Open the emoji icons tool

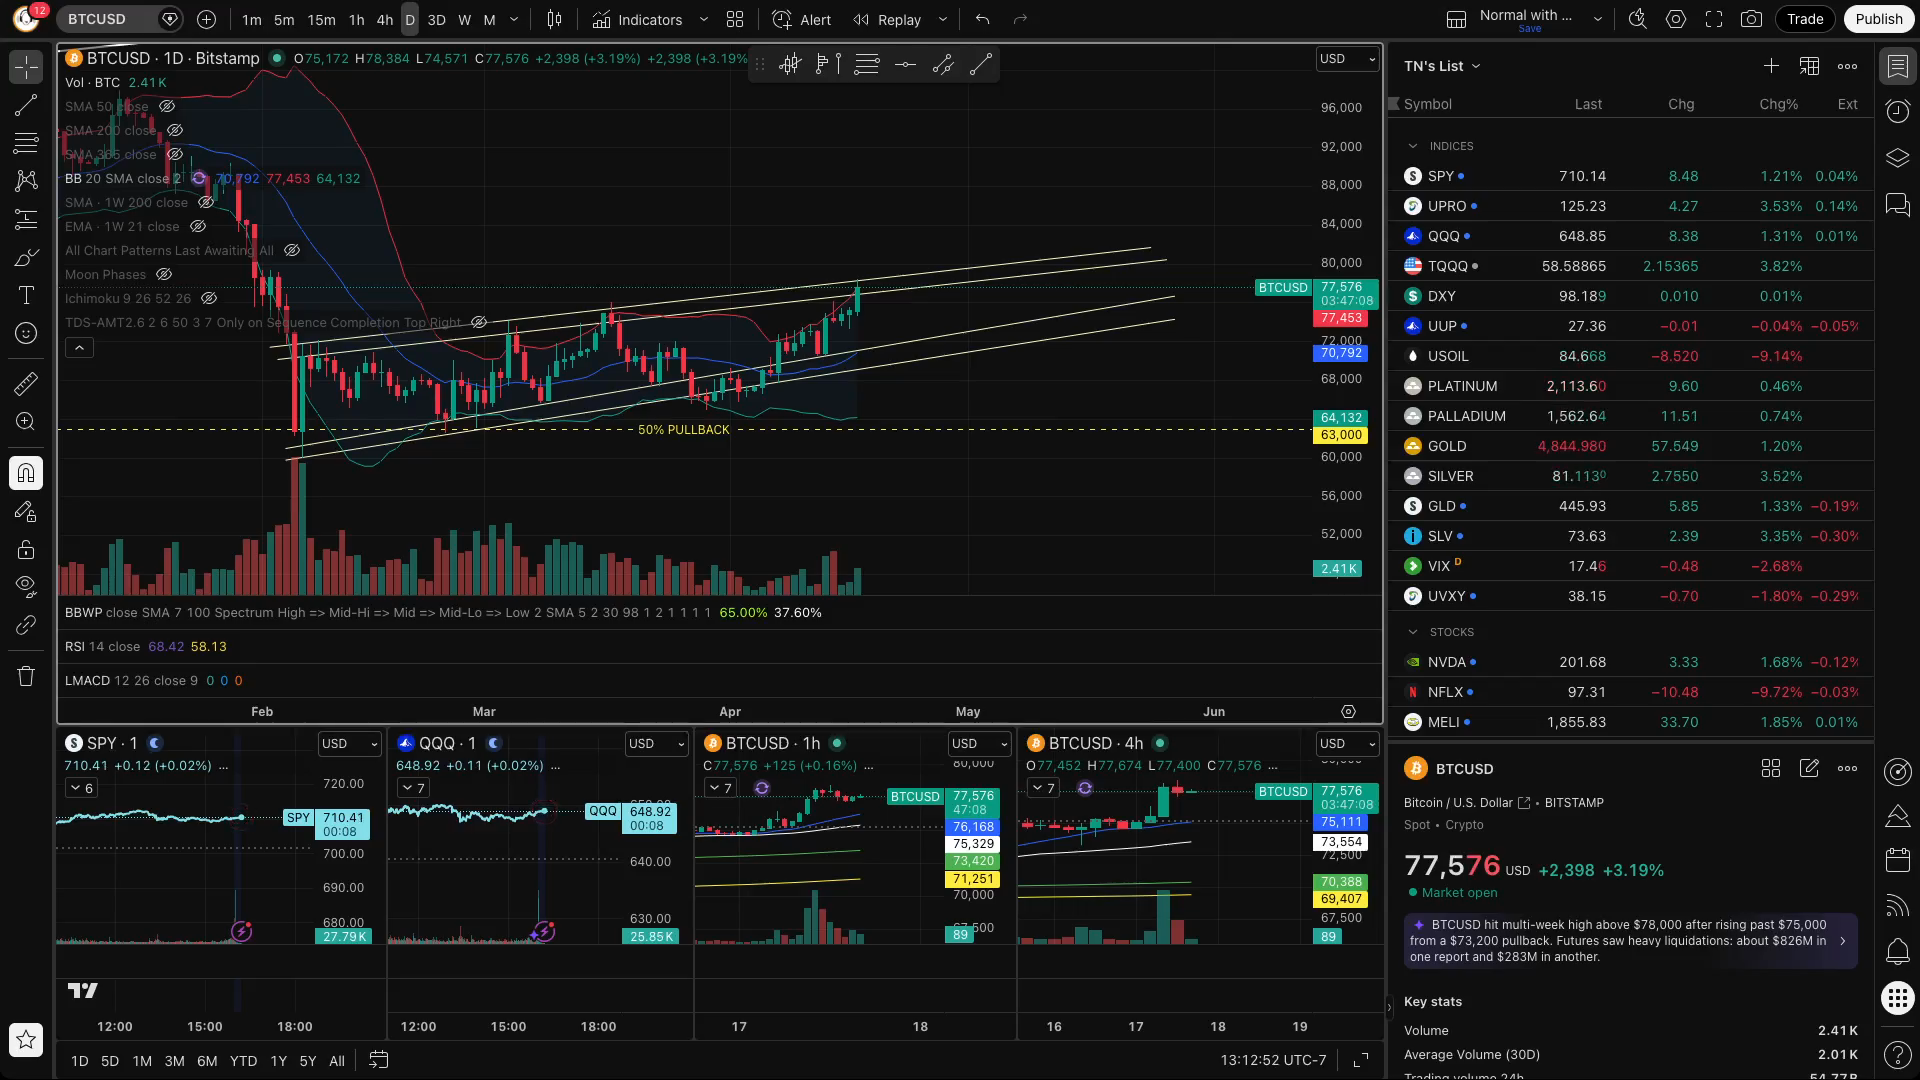coord(26,334)
